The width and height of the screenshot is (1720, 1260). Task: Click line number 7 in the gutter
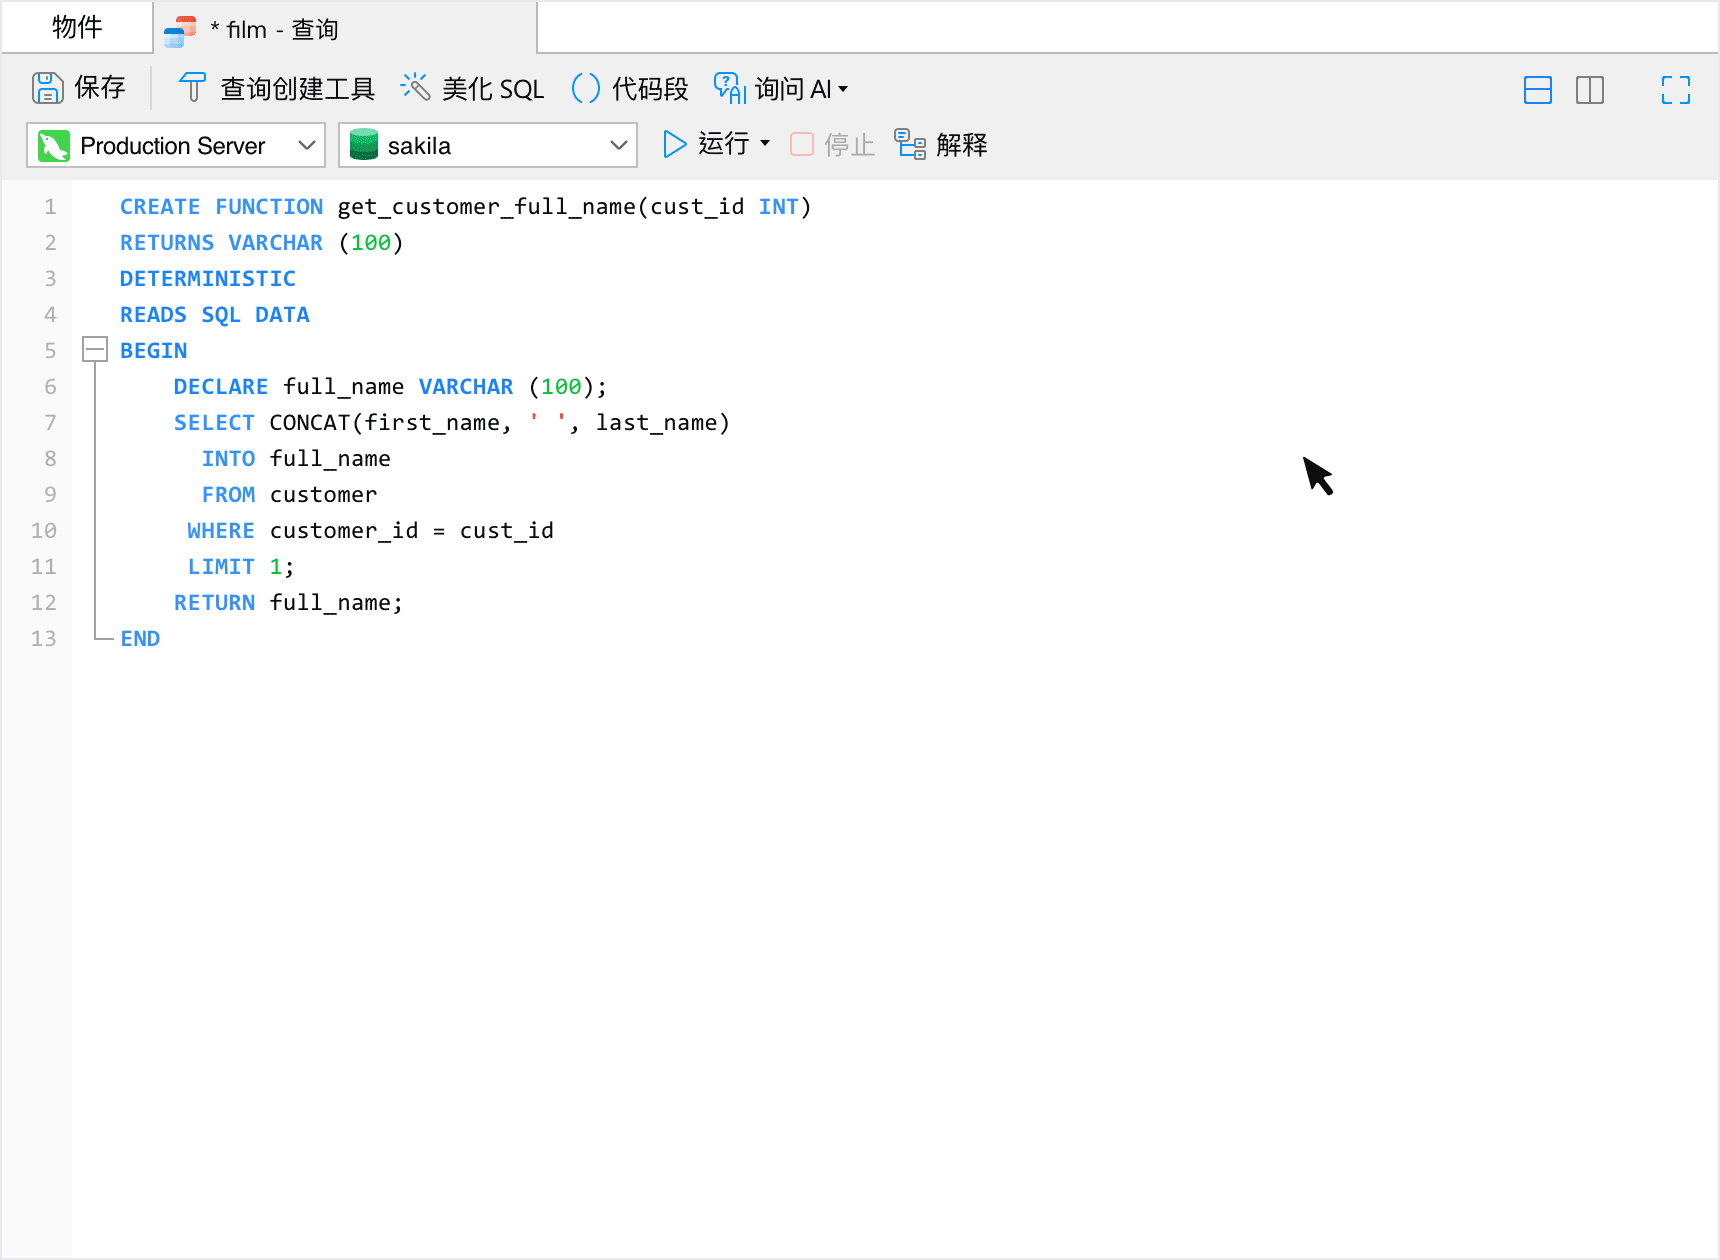tap(50, 423)
